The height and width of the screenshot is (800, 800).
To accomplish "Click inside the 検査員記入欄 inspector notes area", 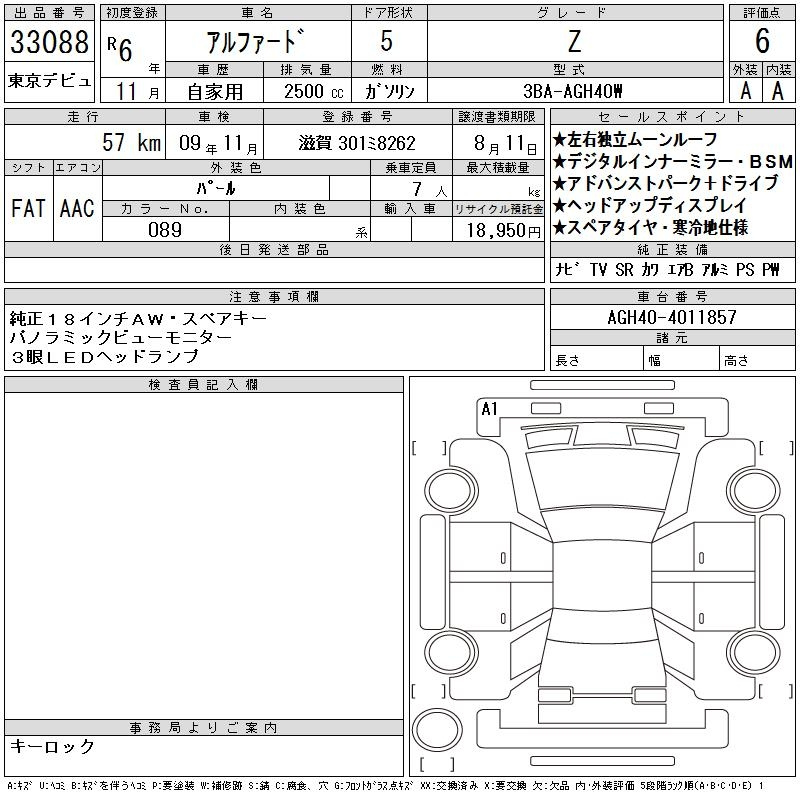I will (204, 556).
